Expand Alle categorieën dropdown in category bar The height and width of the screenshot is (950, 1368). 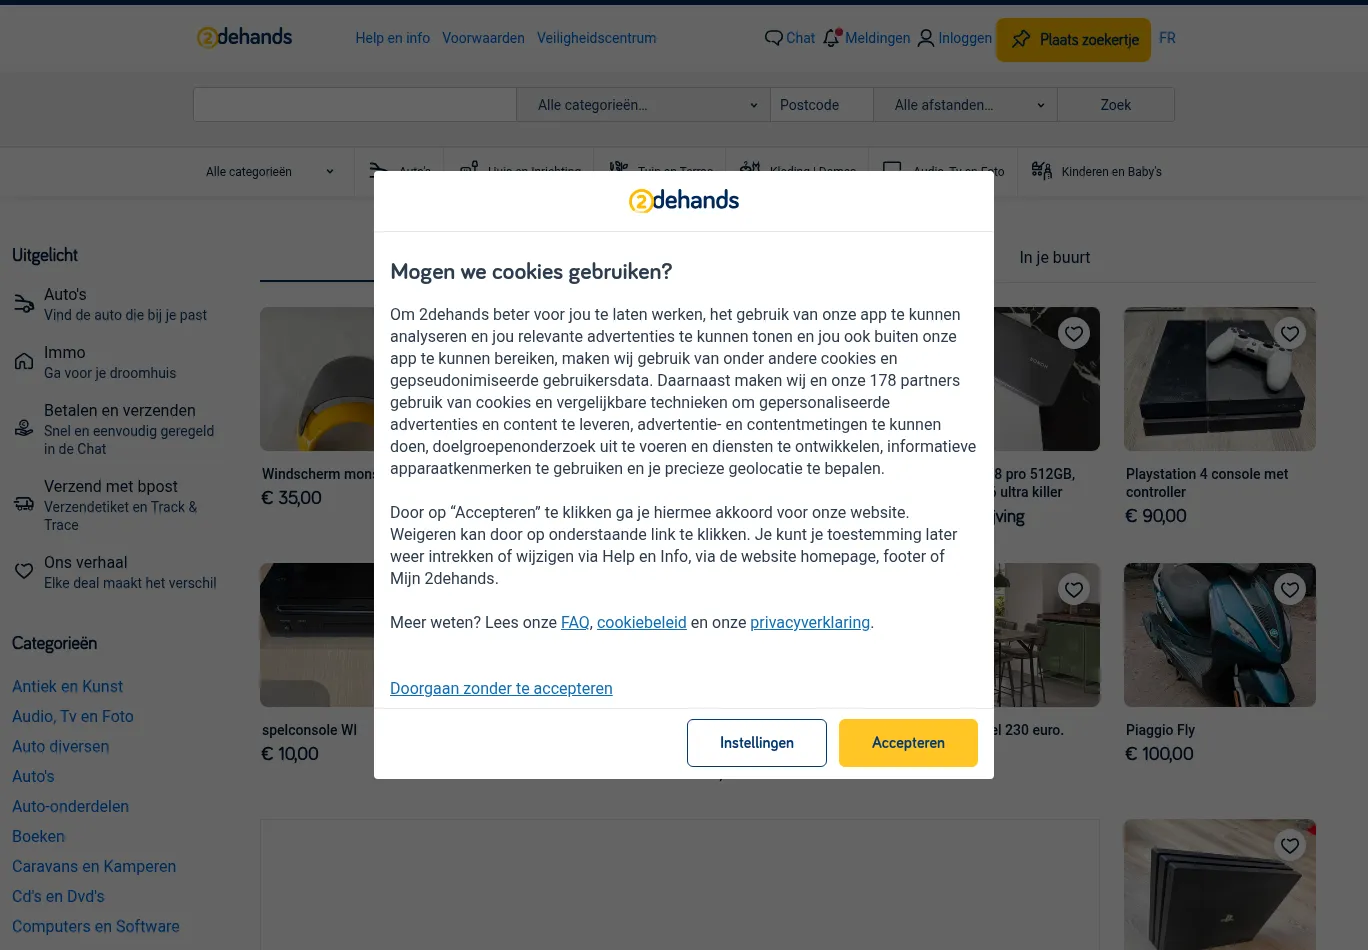pos(270,172)
